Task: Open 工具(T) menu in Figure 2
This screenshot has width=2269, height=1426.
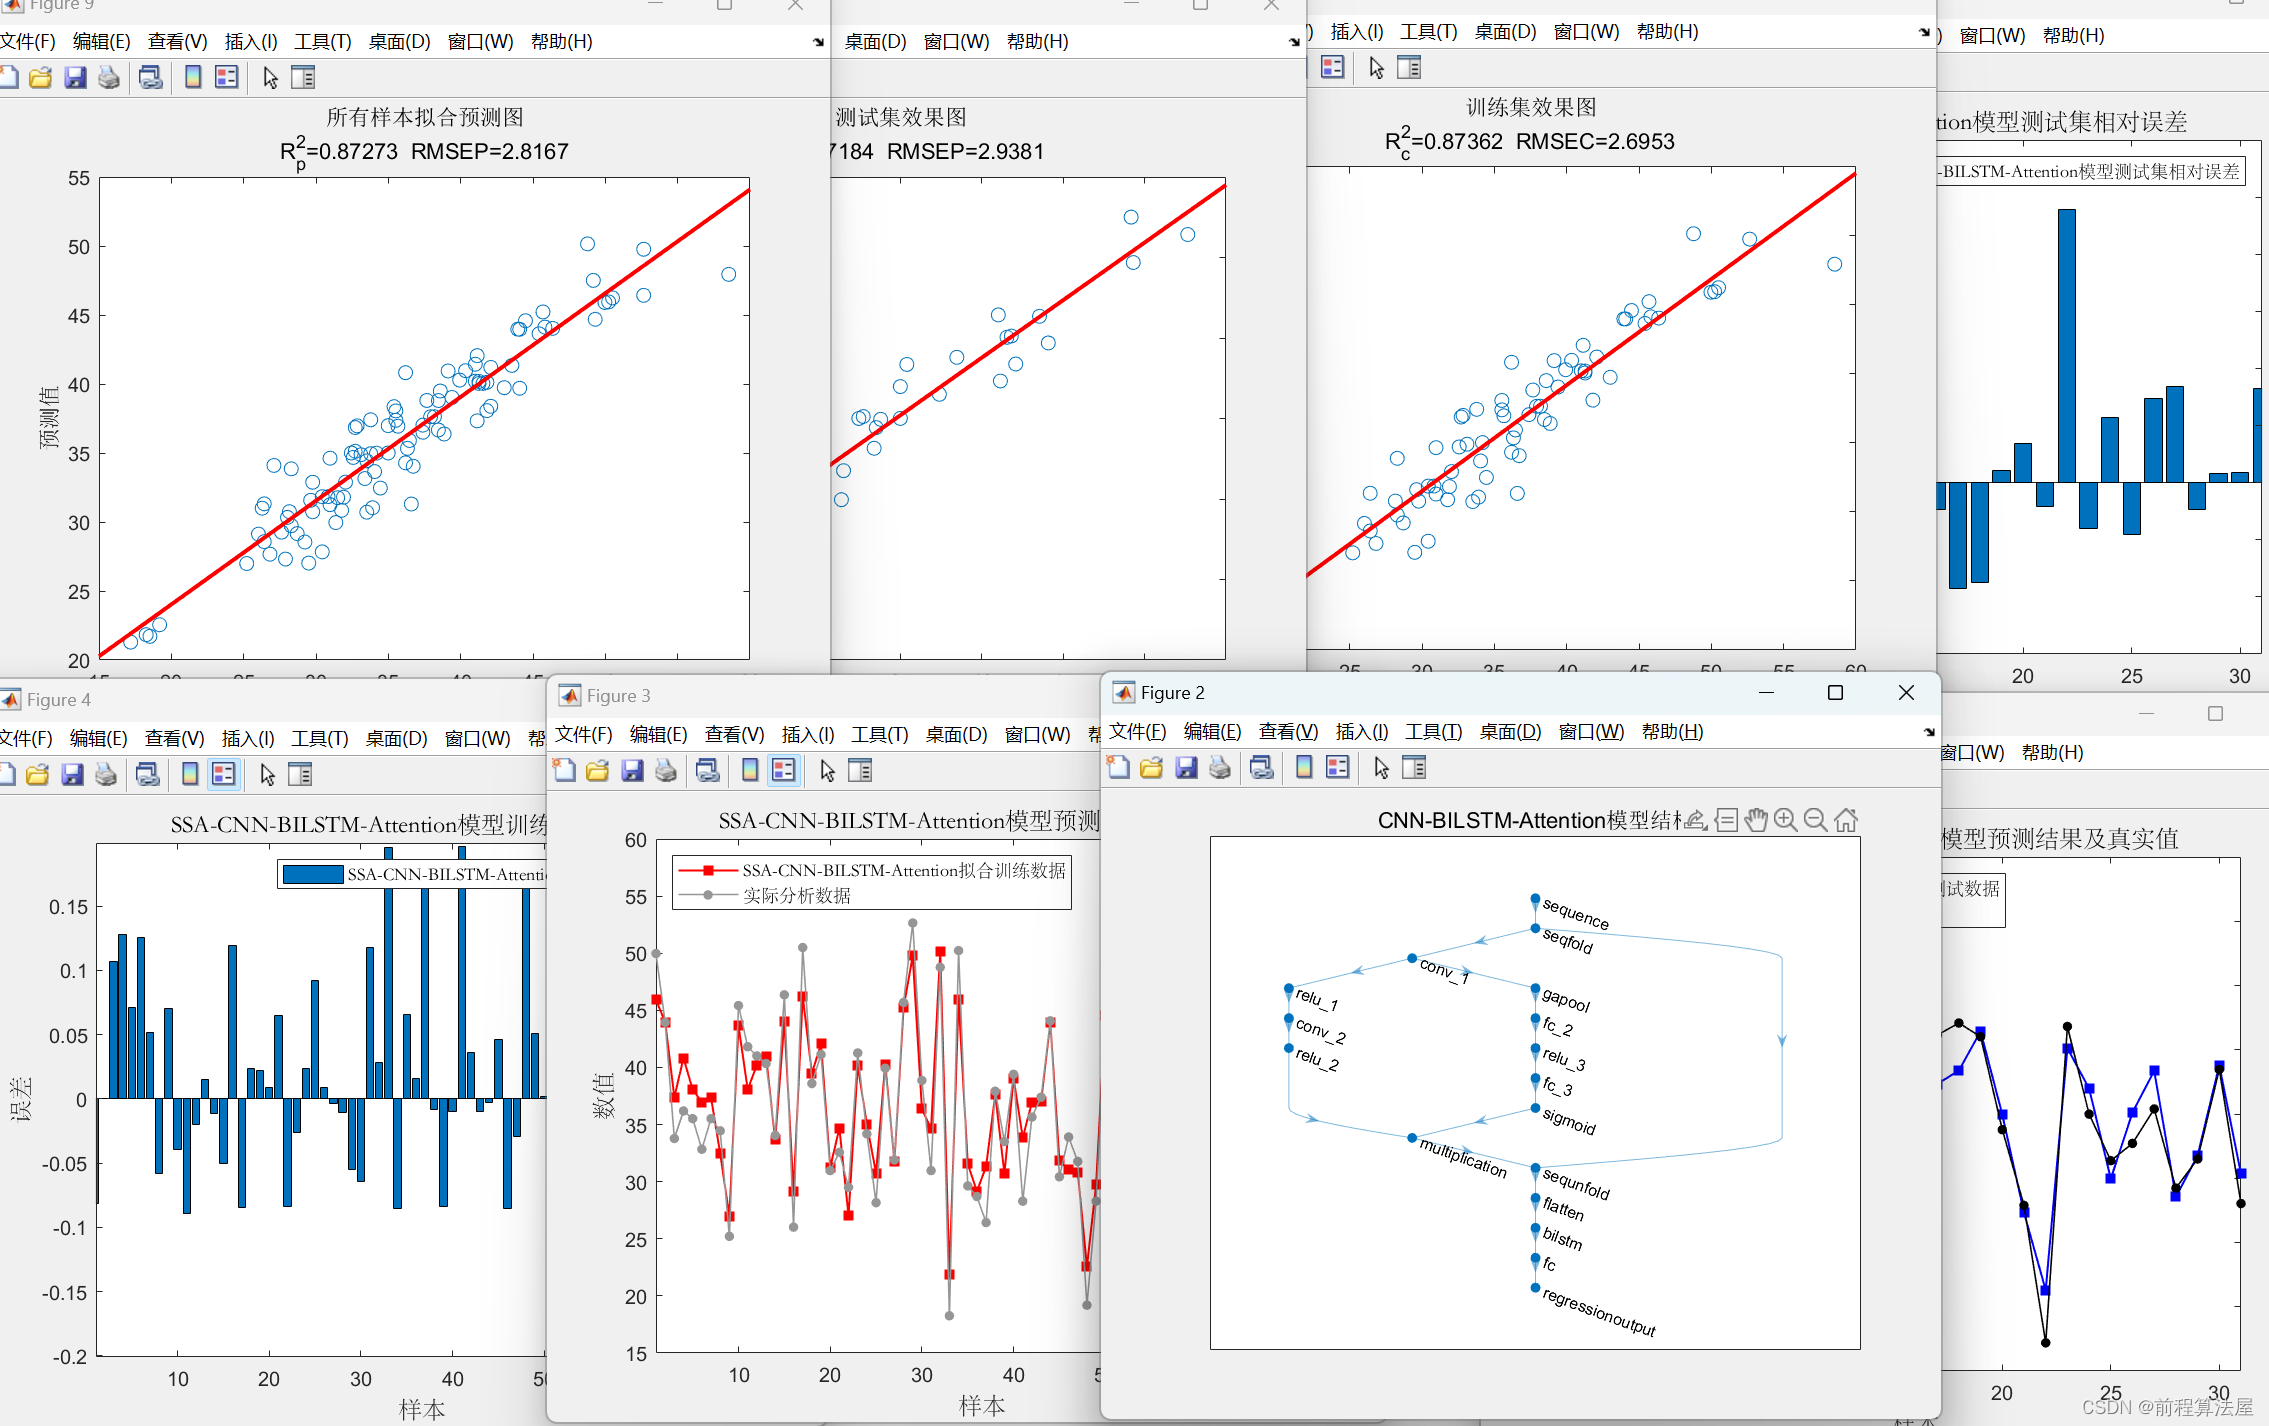Action: pos(1433,732)
